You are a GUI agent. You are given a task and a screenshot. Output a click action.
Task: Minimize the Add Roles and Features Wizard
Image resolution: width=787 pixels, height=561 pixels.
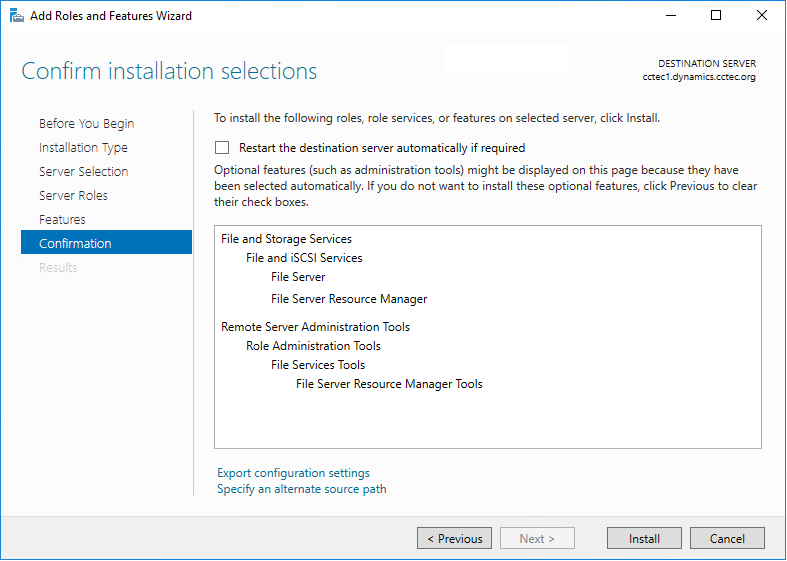point(670,15)
